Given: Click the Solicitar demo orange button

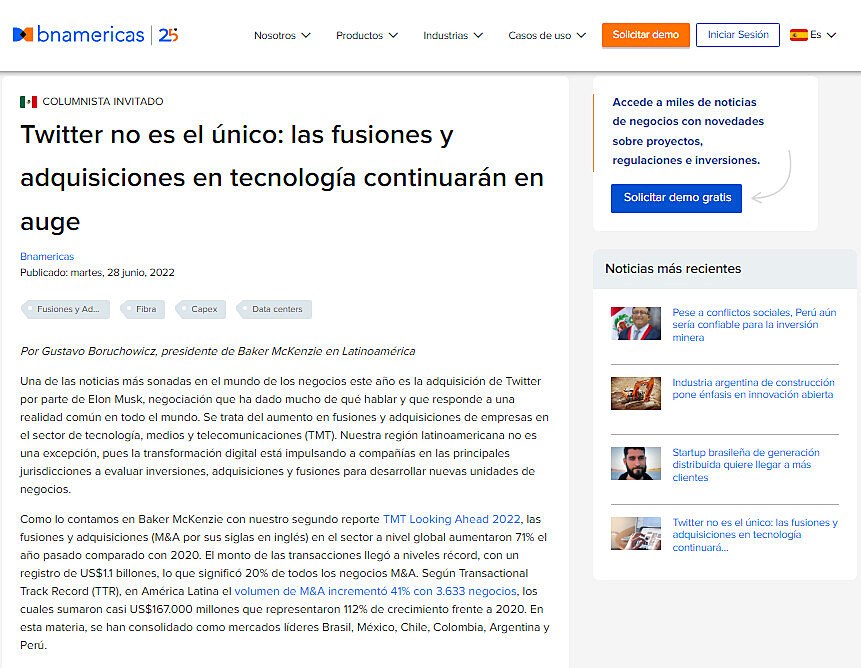Looking at the screenshot, I should (646, 35).
